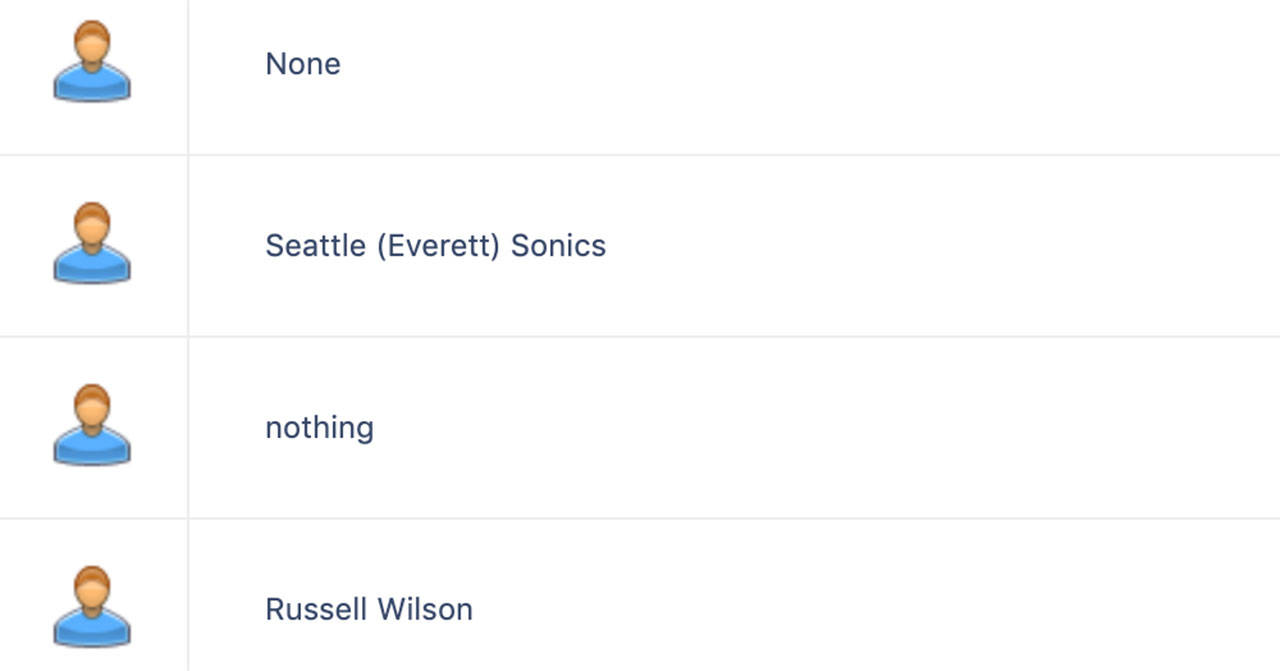
Task: Highlight the row containing "nothing"
Action: [x=640, y=428]
